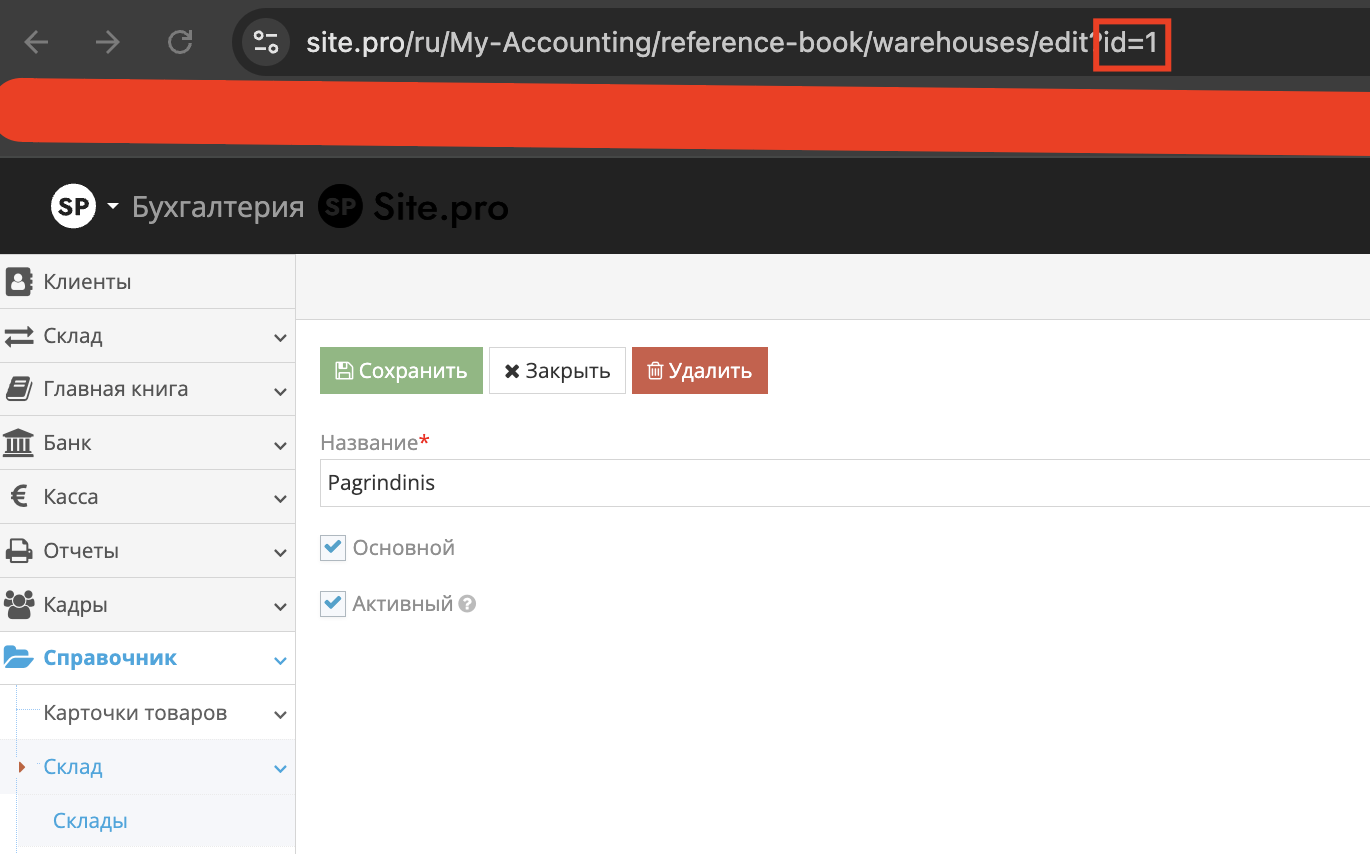This screenshot has width=1370, height=854.
Task: Open the SP account dropdown arrow
Action: (x=113, y=207)
